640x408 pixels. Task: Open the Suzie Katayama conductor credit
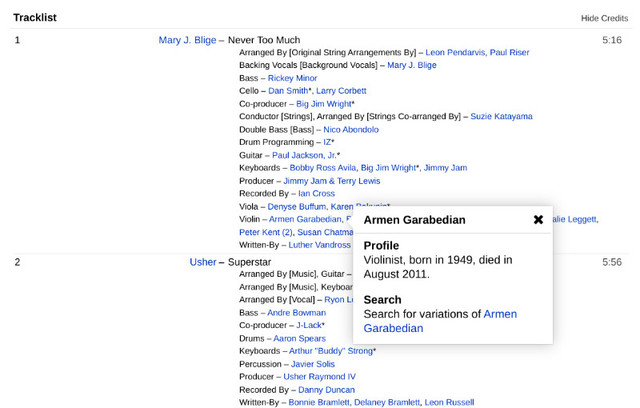tap(501, 116)
